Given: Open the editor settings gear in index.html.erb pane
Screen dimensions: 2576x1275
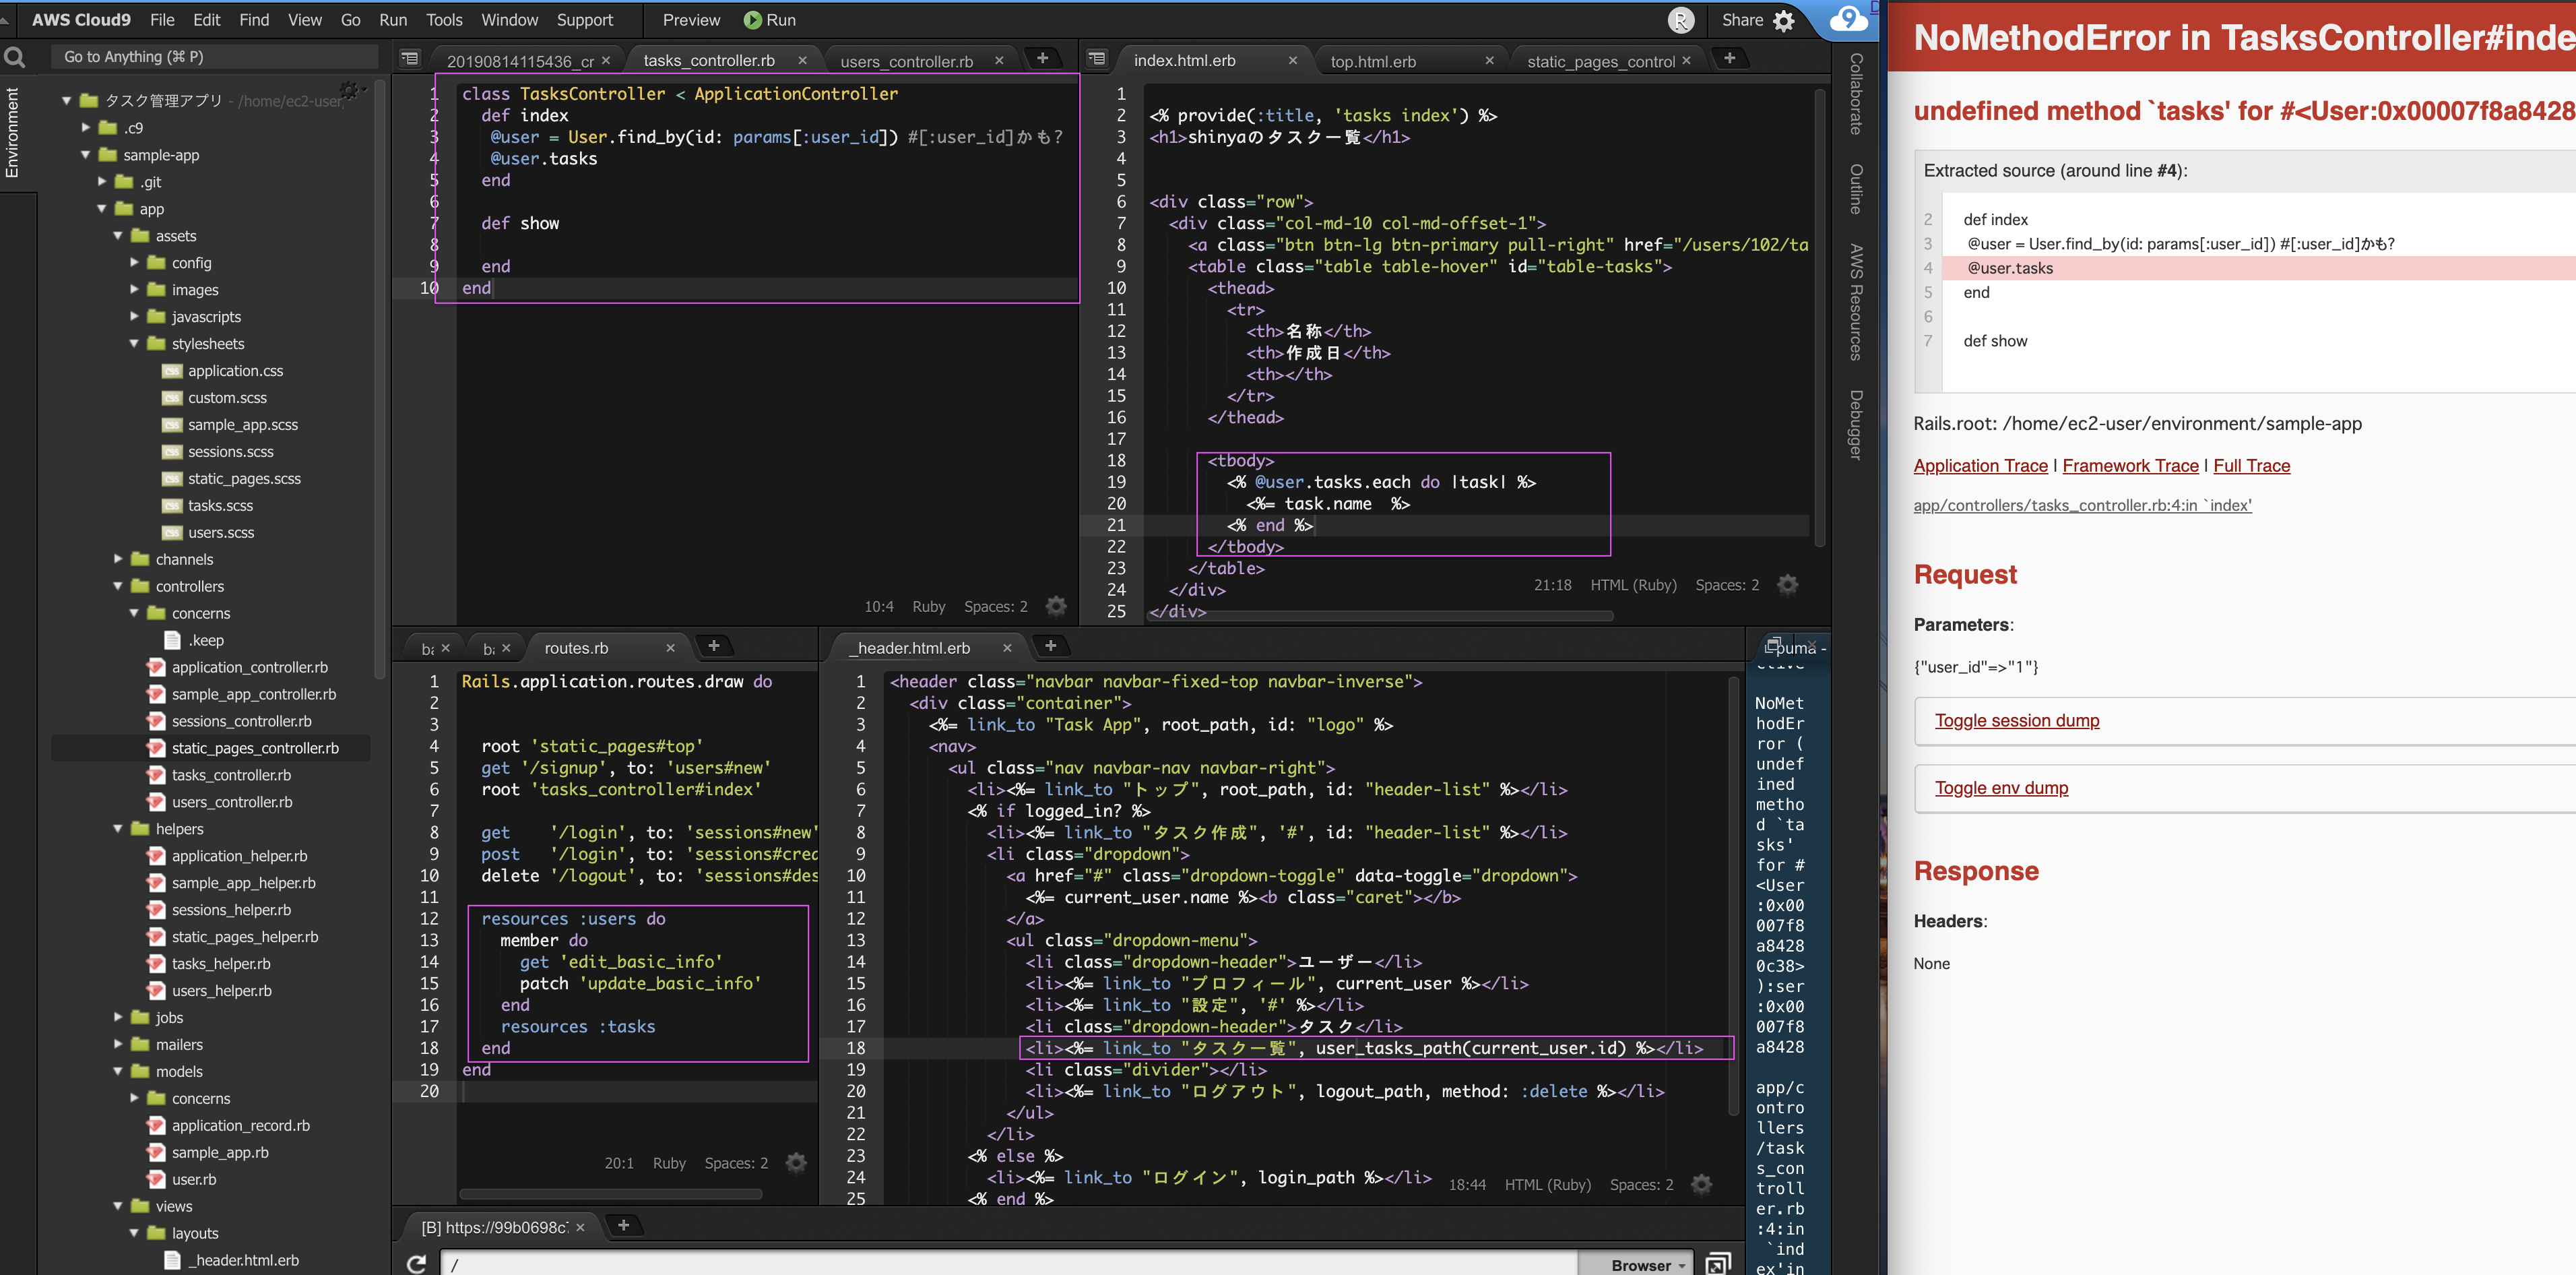Looking at the screenshot, I should click(1789, 585).
